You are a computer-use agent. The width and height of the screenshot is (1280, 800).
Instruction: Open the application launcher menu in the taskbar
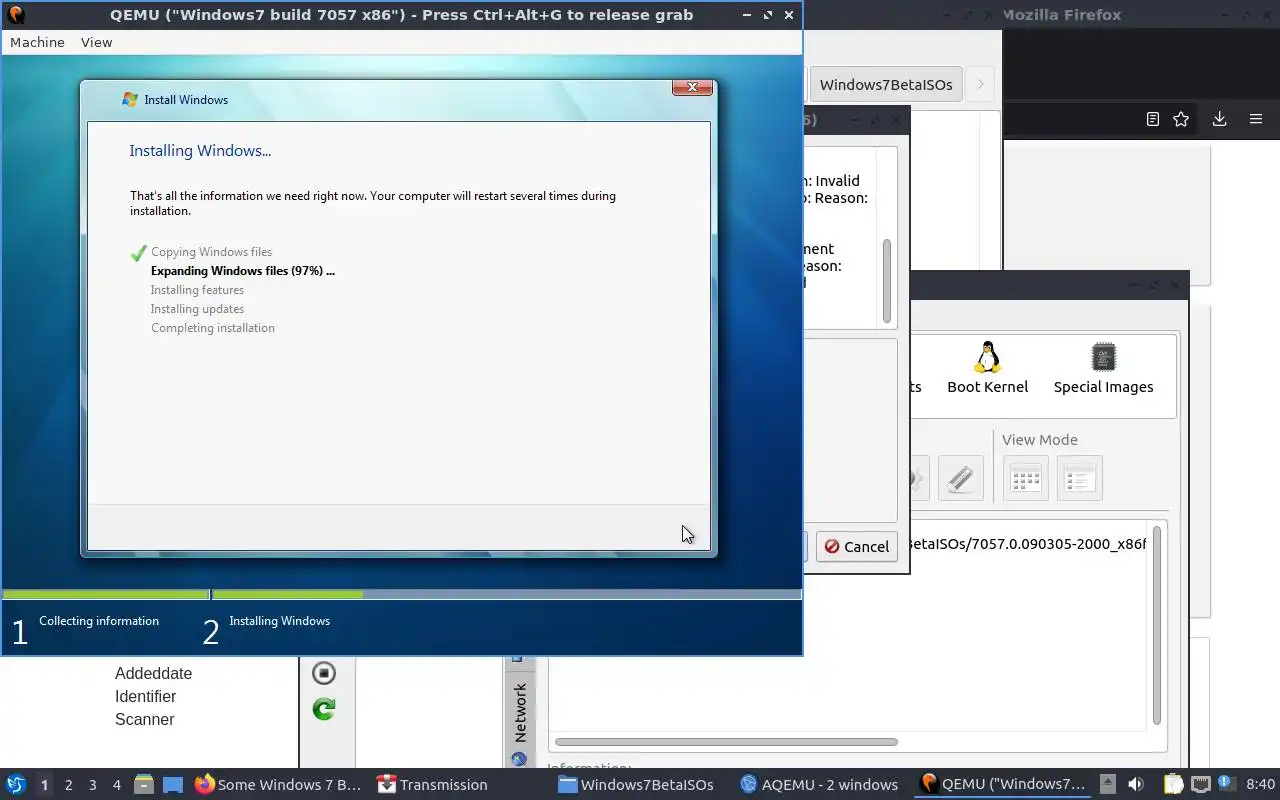click(16, 784)
